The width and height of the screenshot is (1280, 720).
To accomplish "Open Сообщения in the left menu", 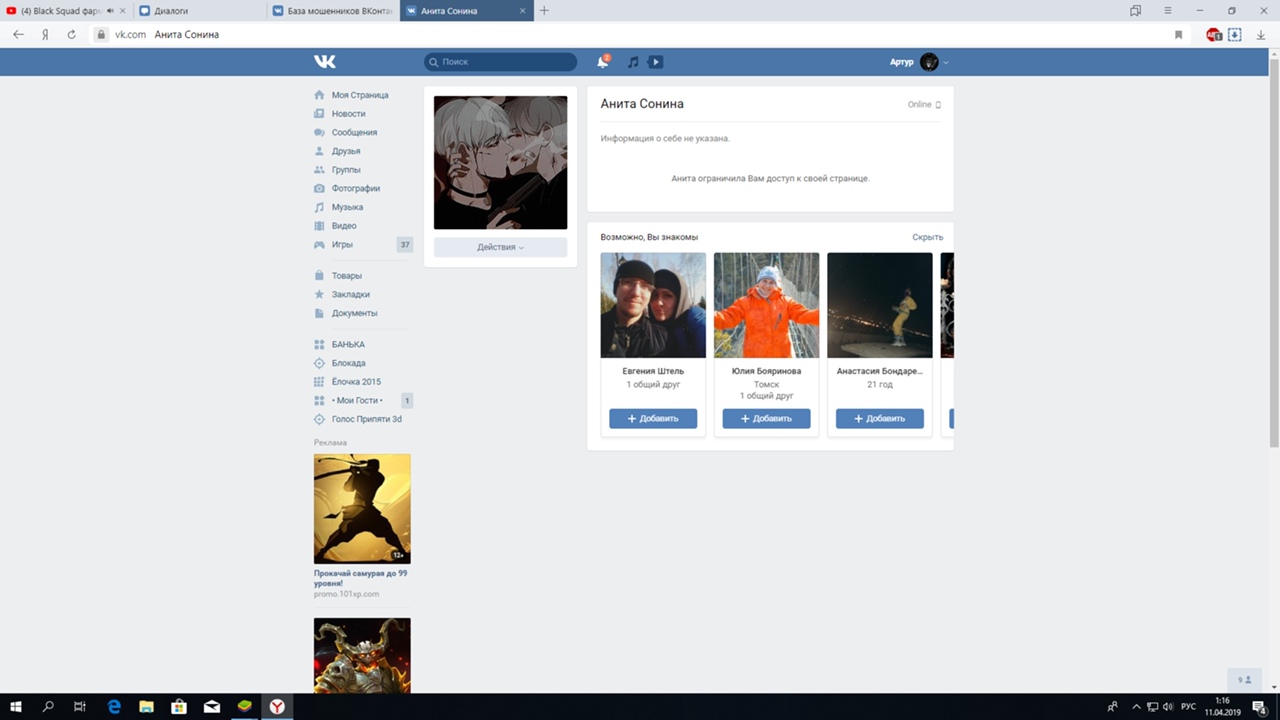I will coord(354,132).
